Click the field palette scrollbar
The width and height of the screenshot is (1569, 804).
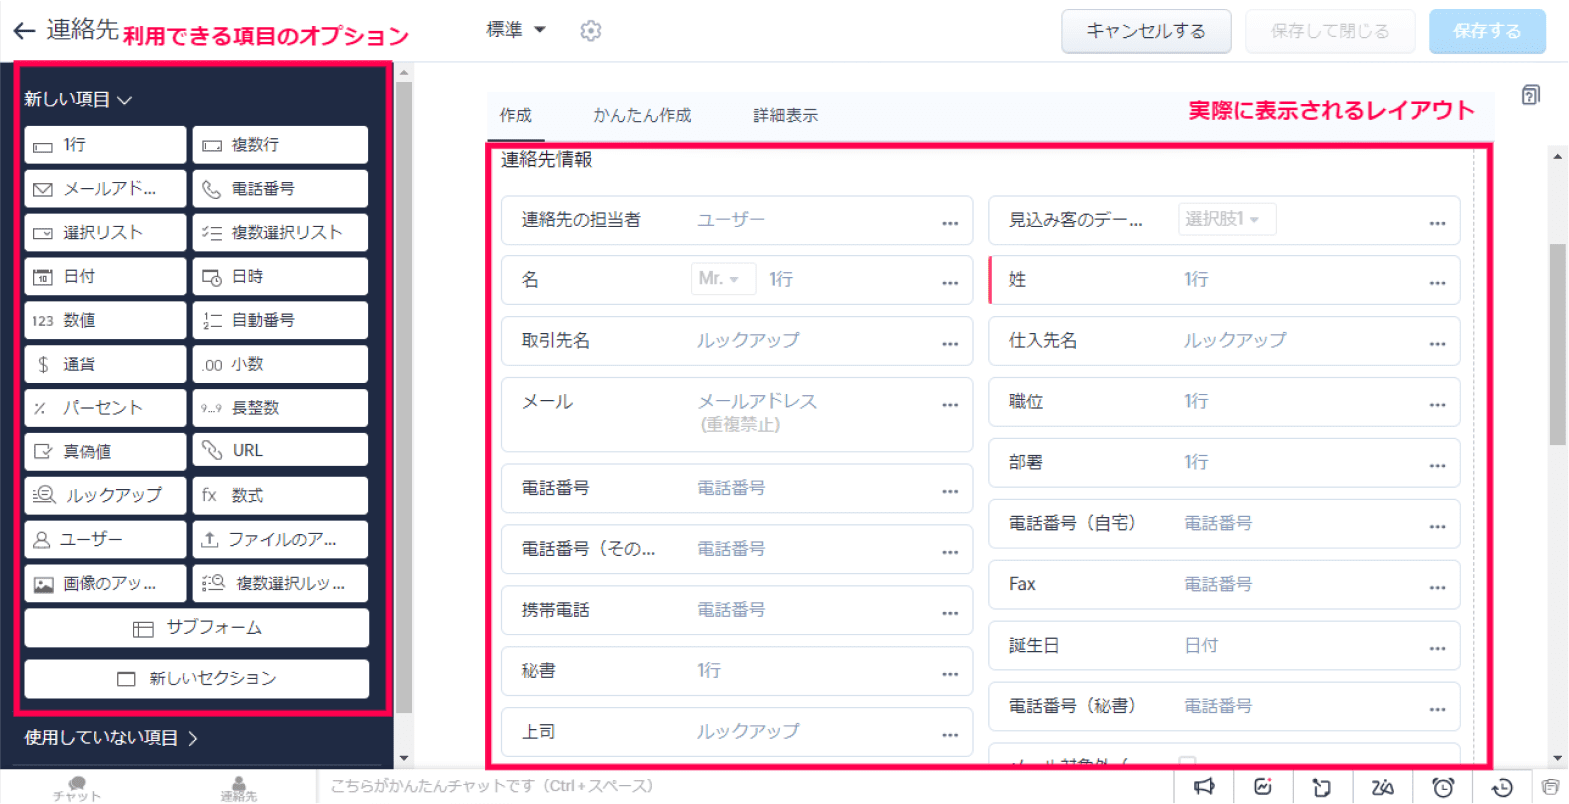coord(404,396)
